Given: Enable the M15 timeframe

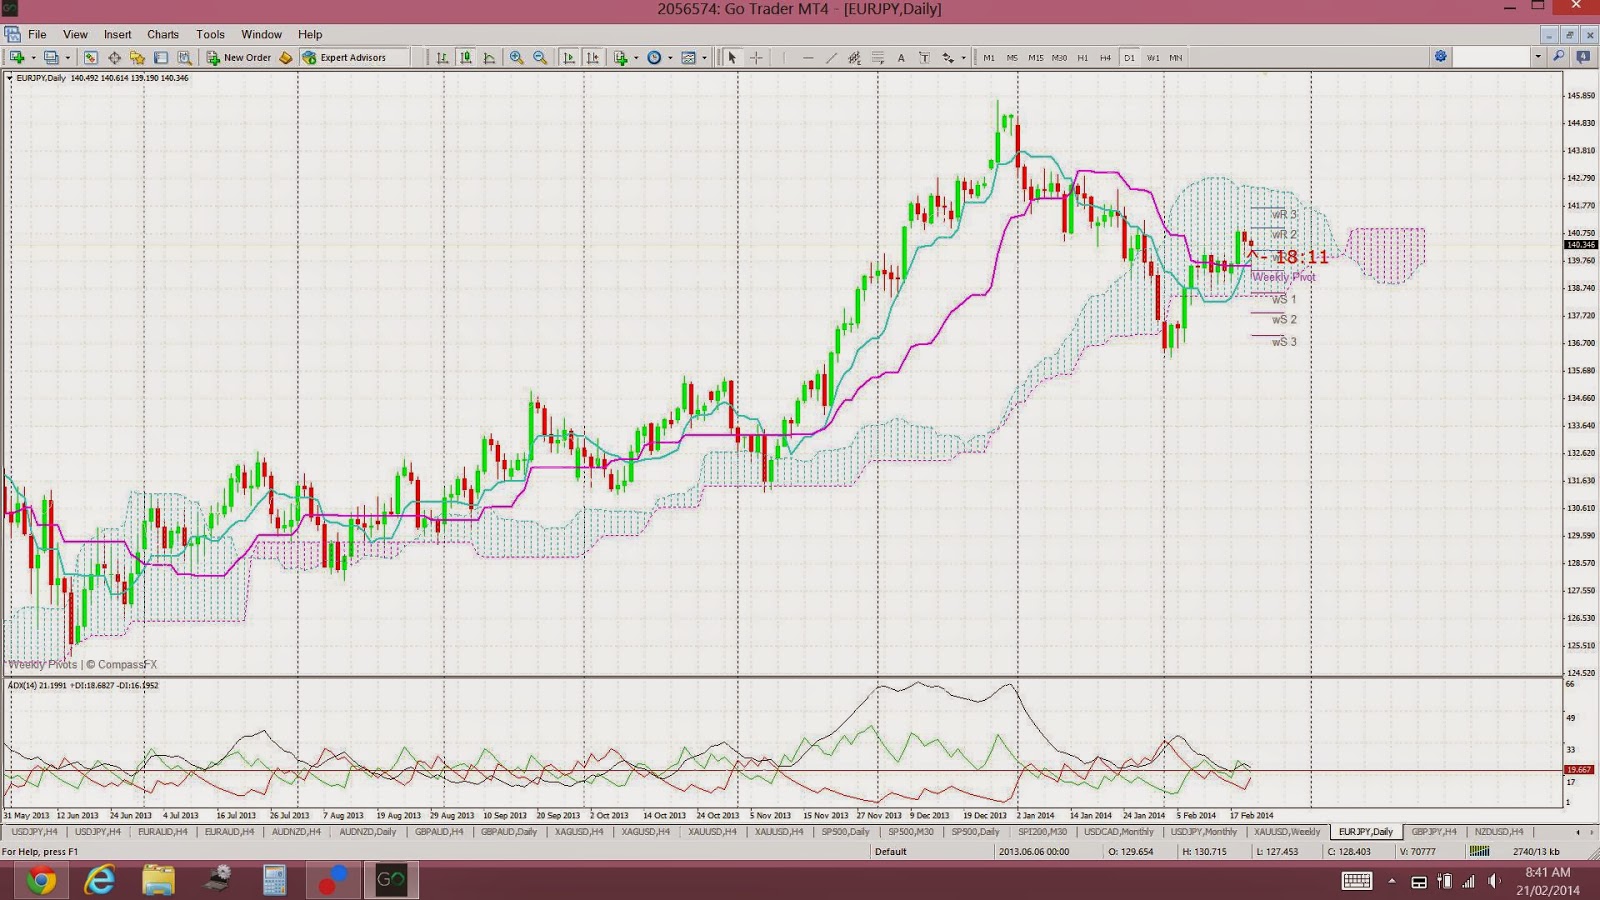Looking at the screenshot, I should tap(1035, 57).
